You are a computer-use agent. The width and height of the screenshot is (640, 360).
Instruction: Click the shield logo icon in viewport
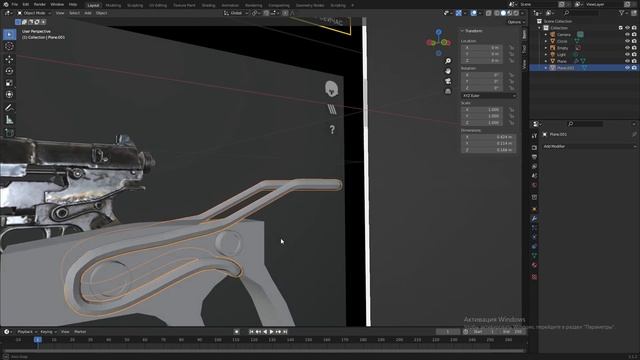(x=331, y=89)
